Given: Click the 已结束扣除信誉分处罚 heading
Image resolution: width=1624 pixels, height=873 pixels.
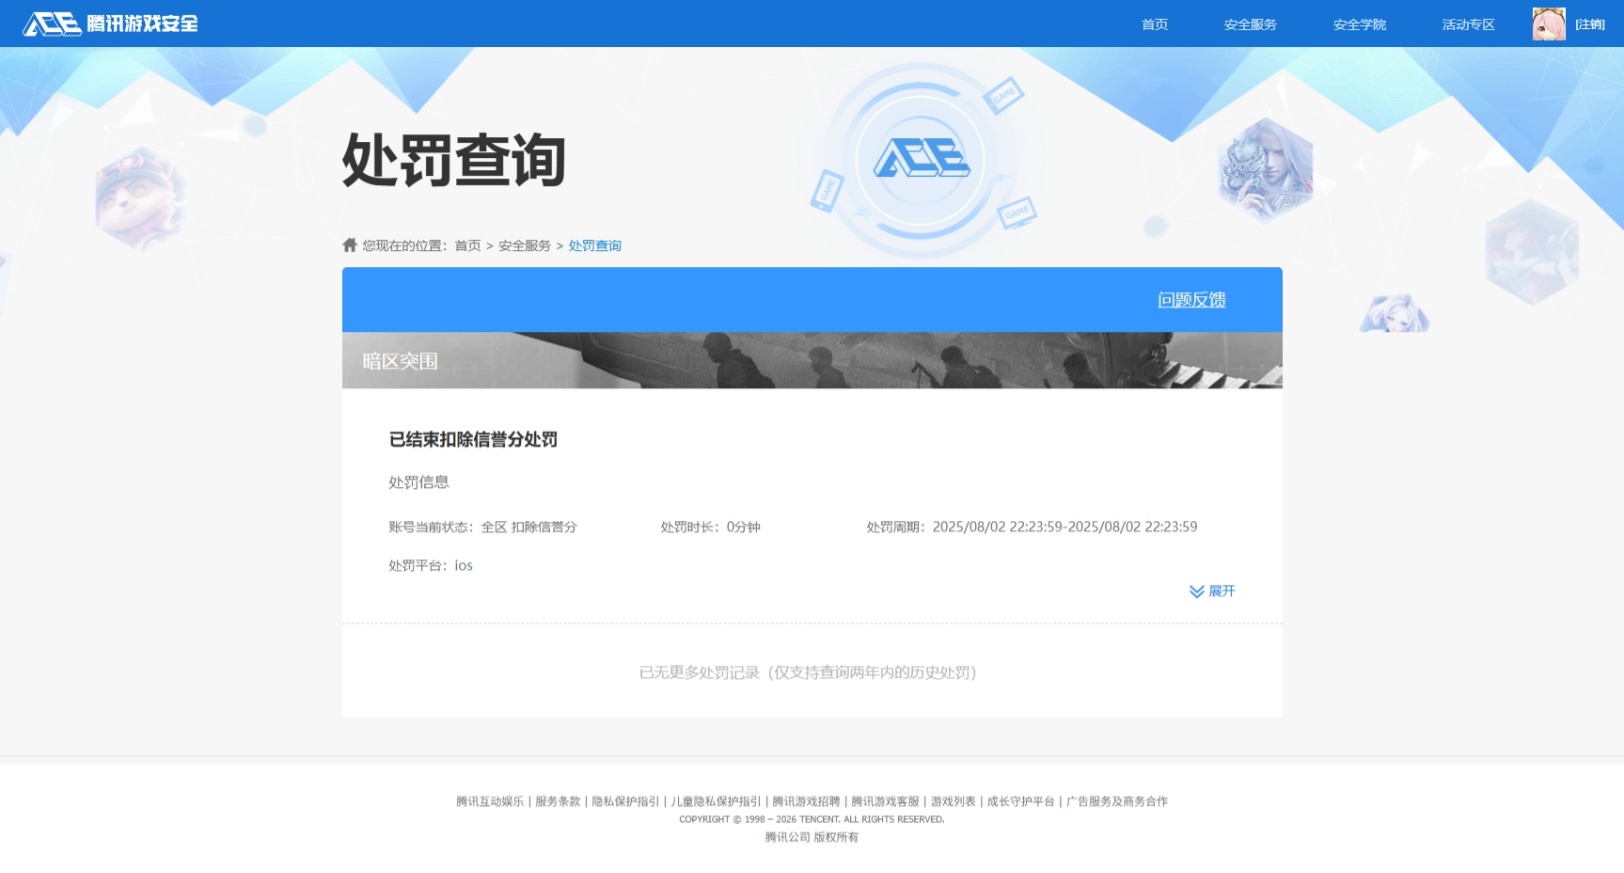Looking at the screenshot, I should click(x=473, y=439).
